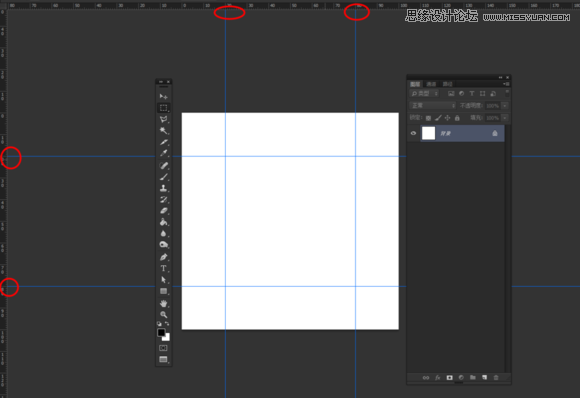Lock all layer attributes
Image resolution: width=580 pixels, height=398 pixels.
pos(457,118)
